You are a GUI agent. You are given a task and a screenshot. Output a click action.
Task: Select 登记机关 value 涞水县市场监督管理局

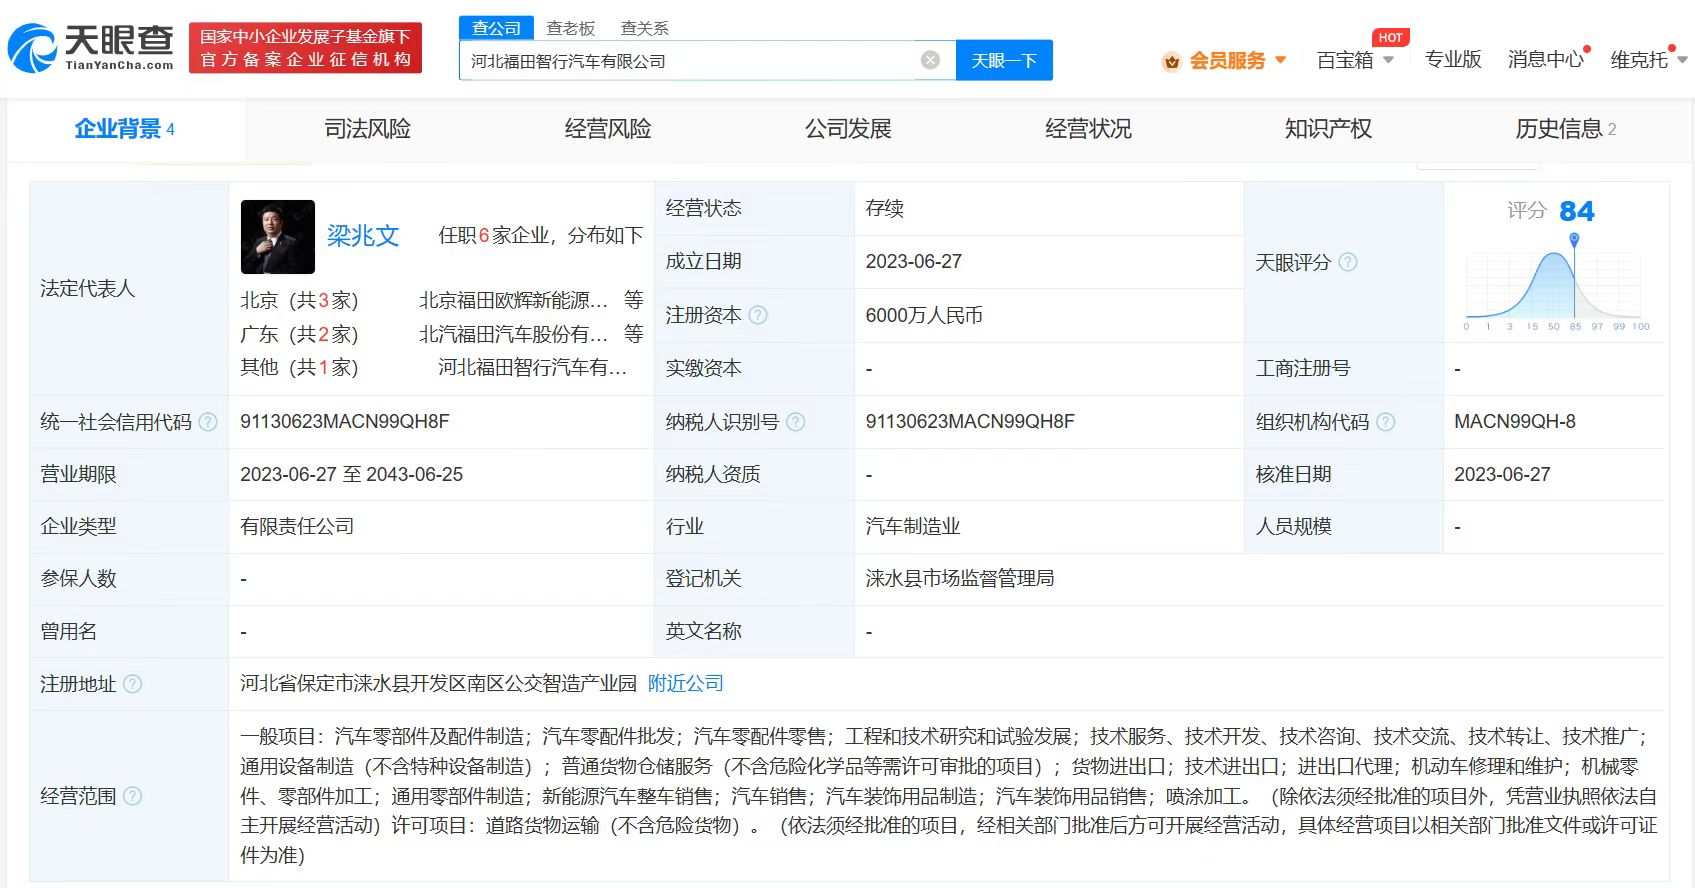tap(960, 579)
